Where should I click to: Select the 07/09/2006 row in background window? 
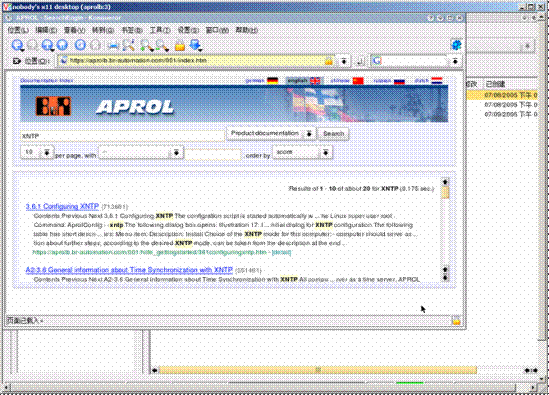click(503, 114)
